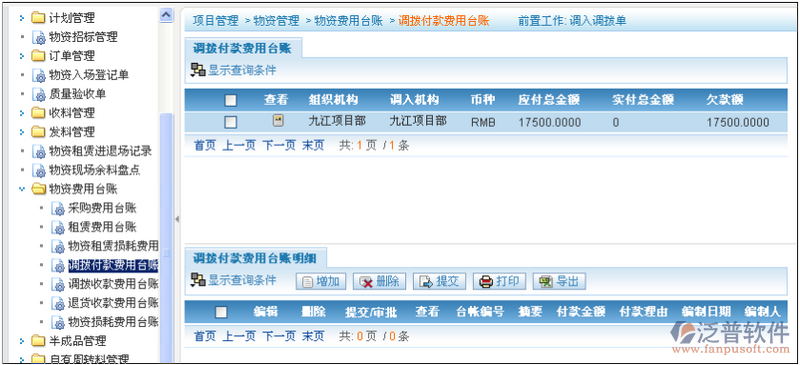
Task: Click the 增加 button
Action: point(321,281)
